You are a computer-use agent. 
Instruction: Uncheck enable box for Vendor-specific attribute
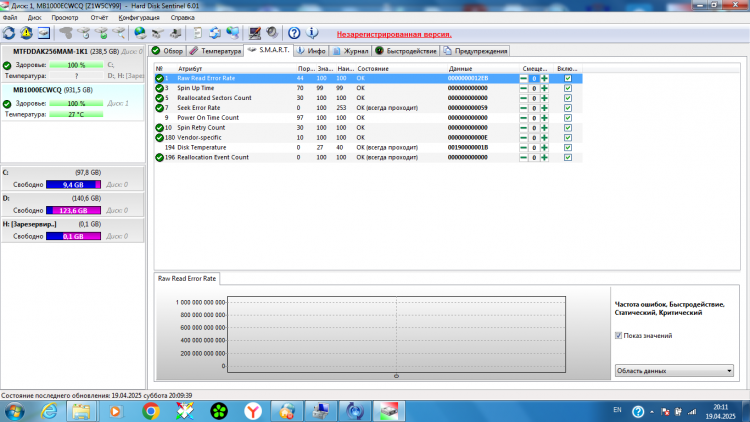pyautogui.click(x=568, y=138)
